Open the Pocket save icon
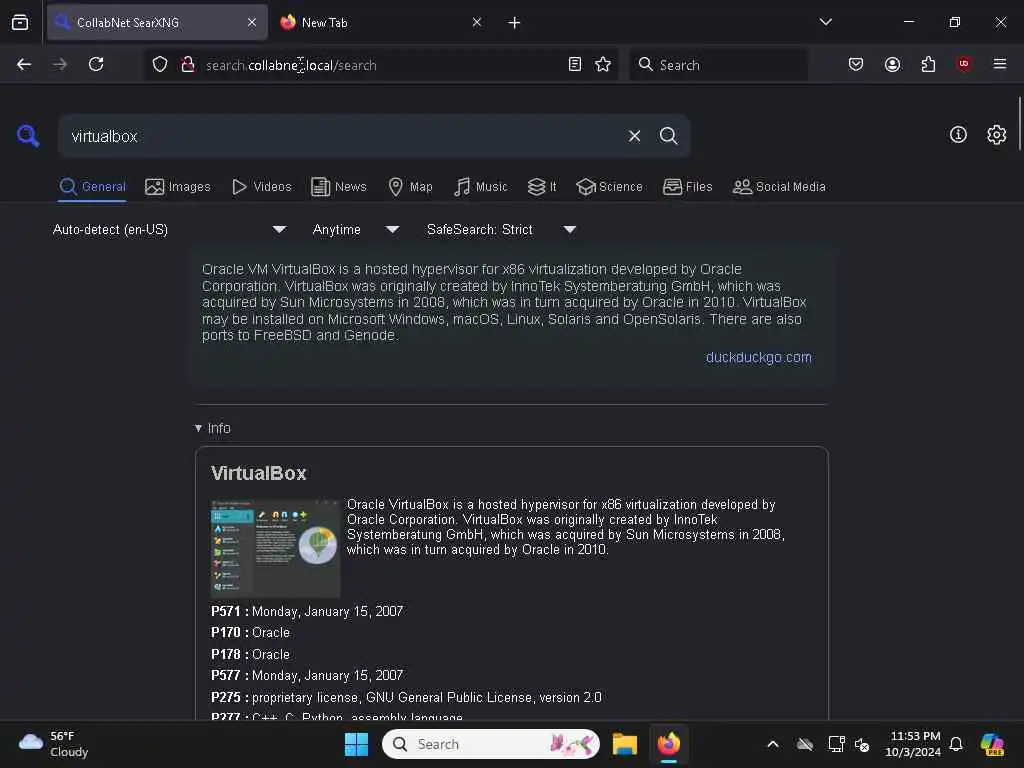Viewport: 1024px width, 768px height. coord(856,64)
